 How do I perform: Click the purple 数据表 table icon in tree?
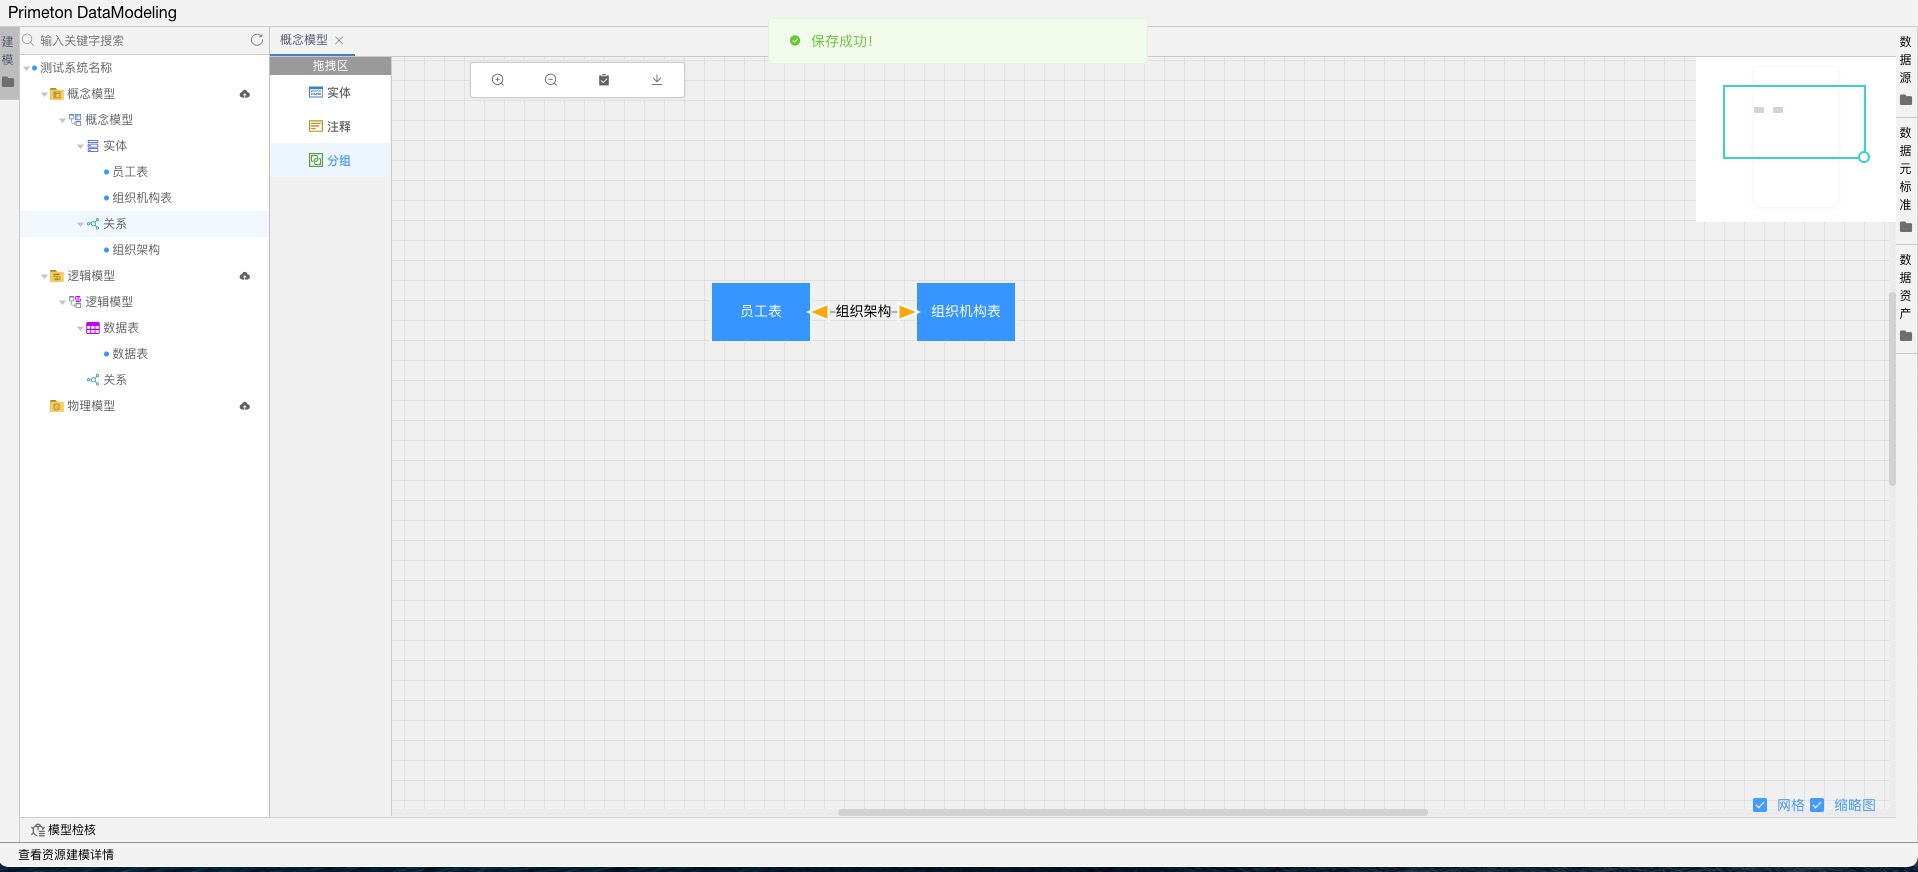tap(93, 328)
